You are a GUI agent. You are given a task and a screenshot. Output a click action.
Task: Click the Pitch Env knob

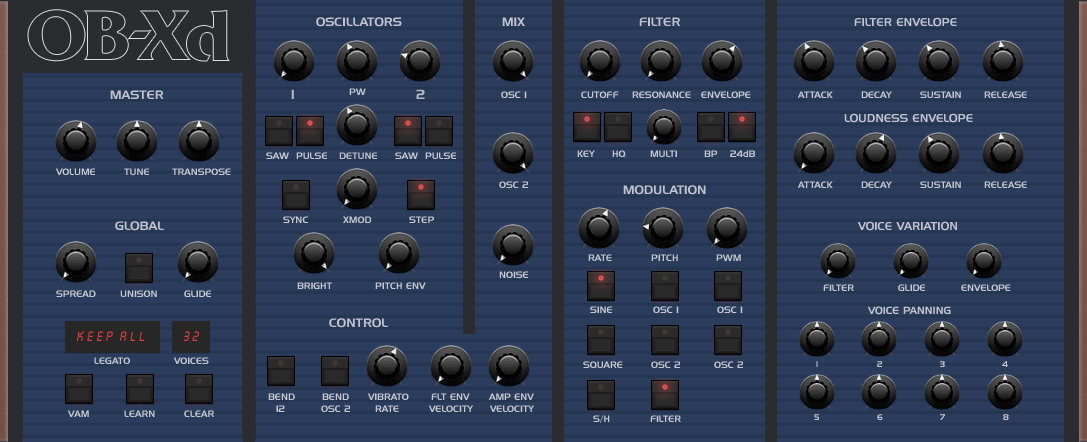(x=399, y=253)
